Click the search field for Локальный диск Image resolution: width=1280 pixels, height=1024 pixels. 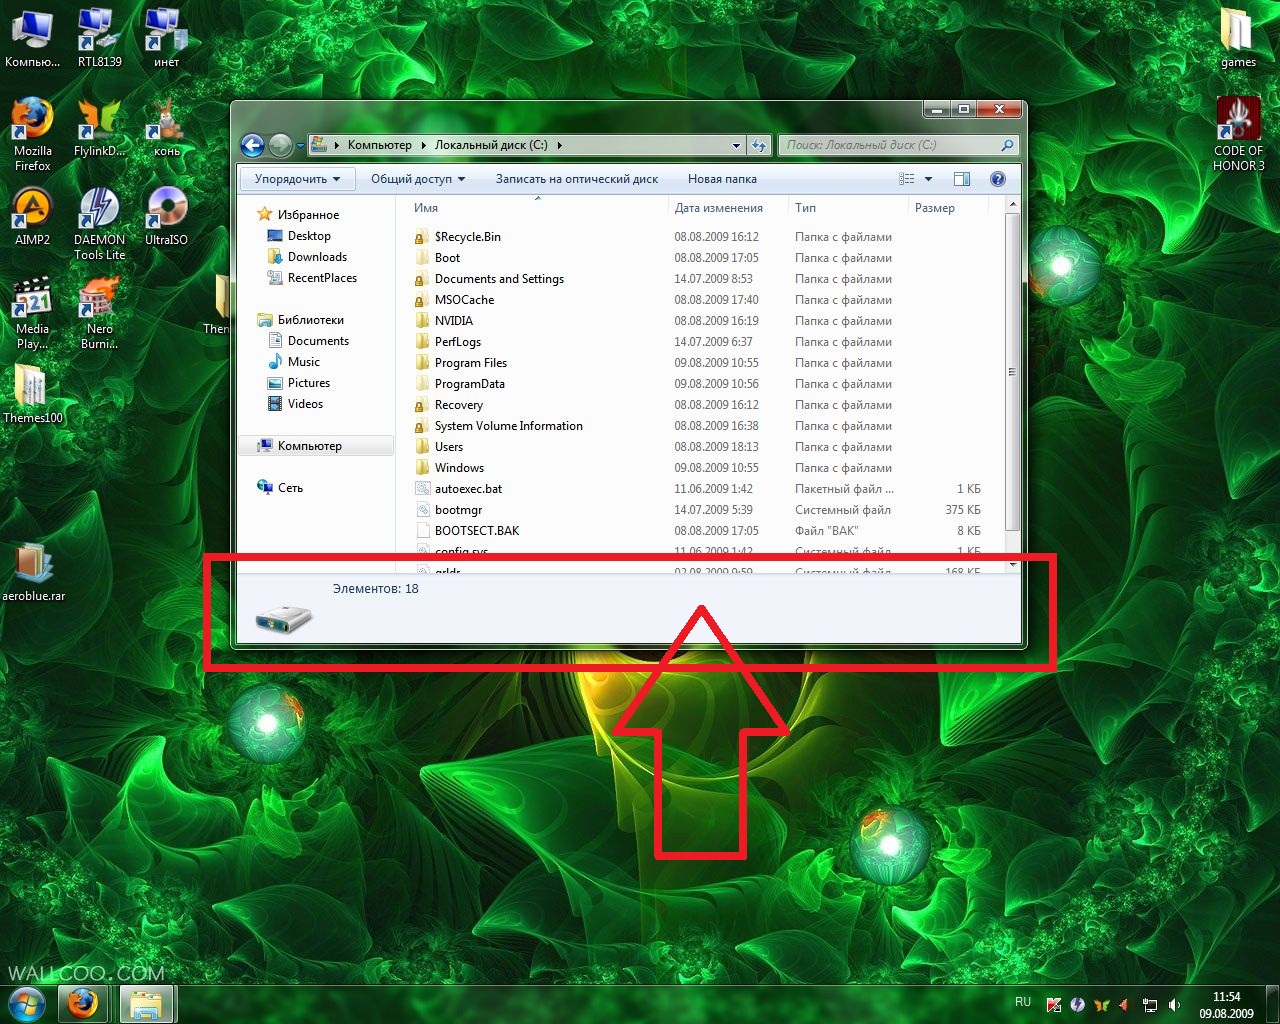click(888, 145)
